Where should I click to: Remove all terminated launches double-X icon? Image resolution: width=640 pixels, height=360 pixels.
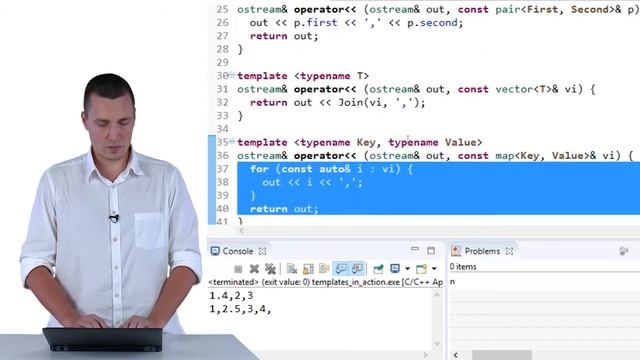270,269
